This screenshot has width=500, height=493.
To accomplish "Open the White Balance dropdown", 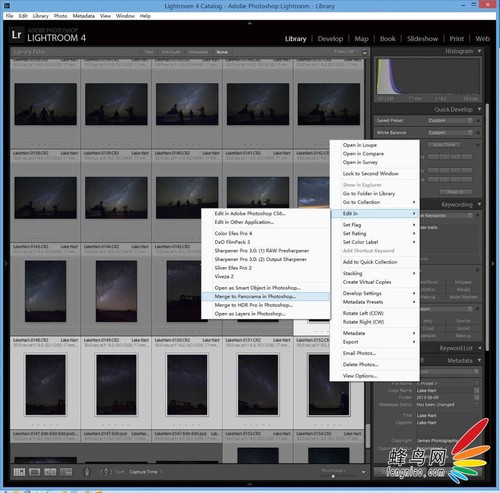I will (x=450, y=132).
